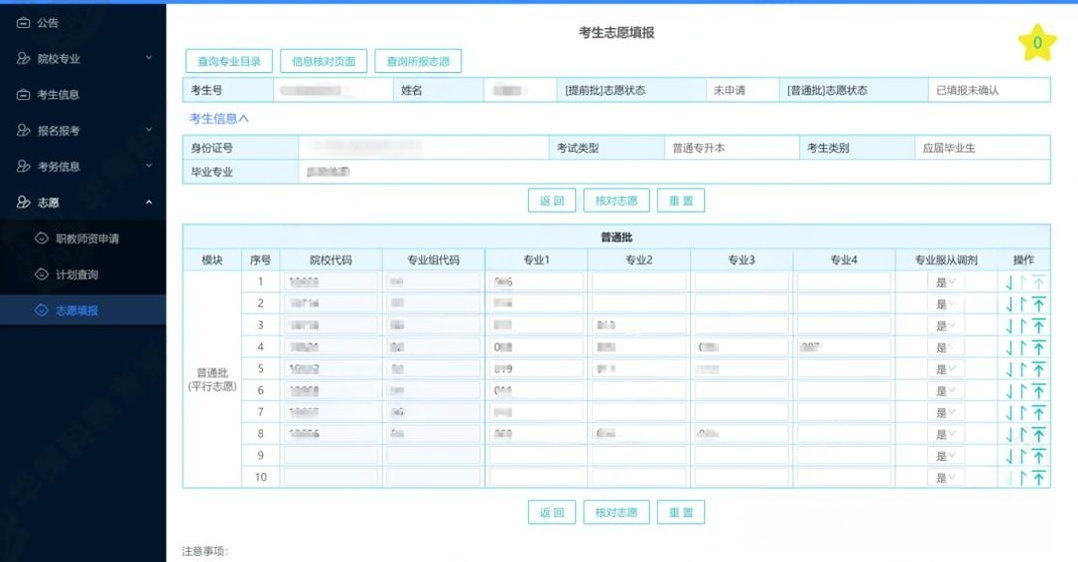Image resolution: width=1078 pixels, height=562 pixels.
Task: Click the 查询专业目录 button
Action: pos(229,62)
